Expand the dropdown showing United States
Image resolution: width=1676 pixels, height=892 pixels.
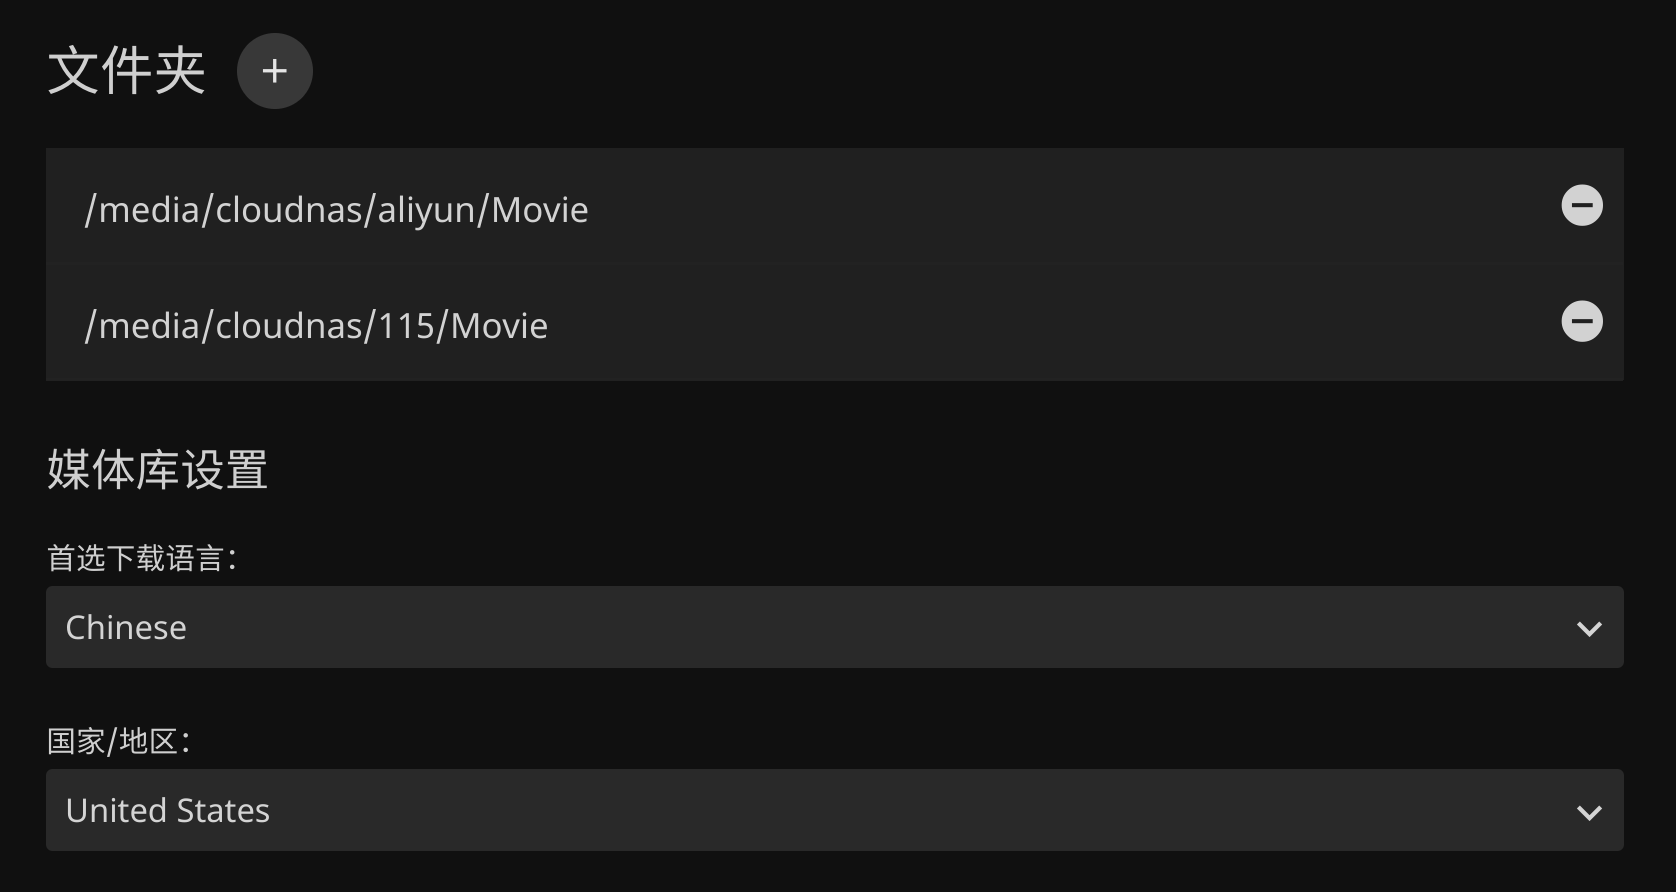click(834, 810)
